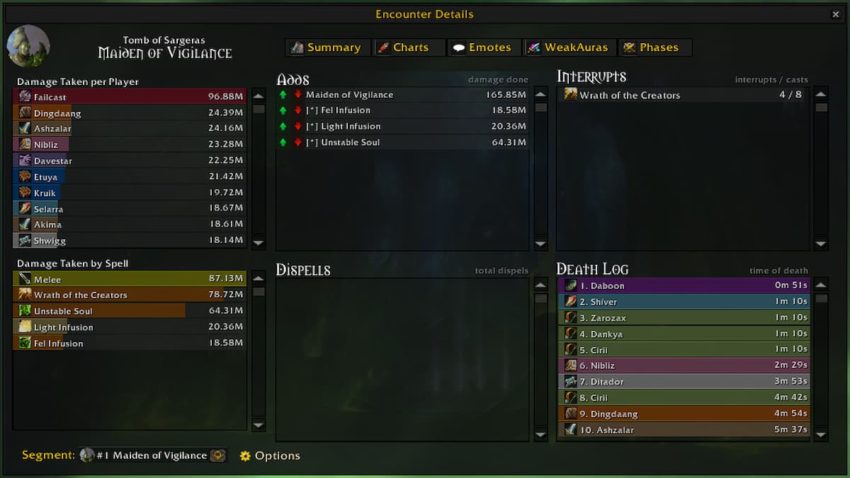Open the Phases tab
The image size is (850, 478).
coord(655,48)
